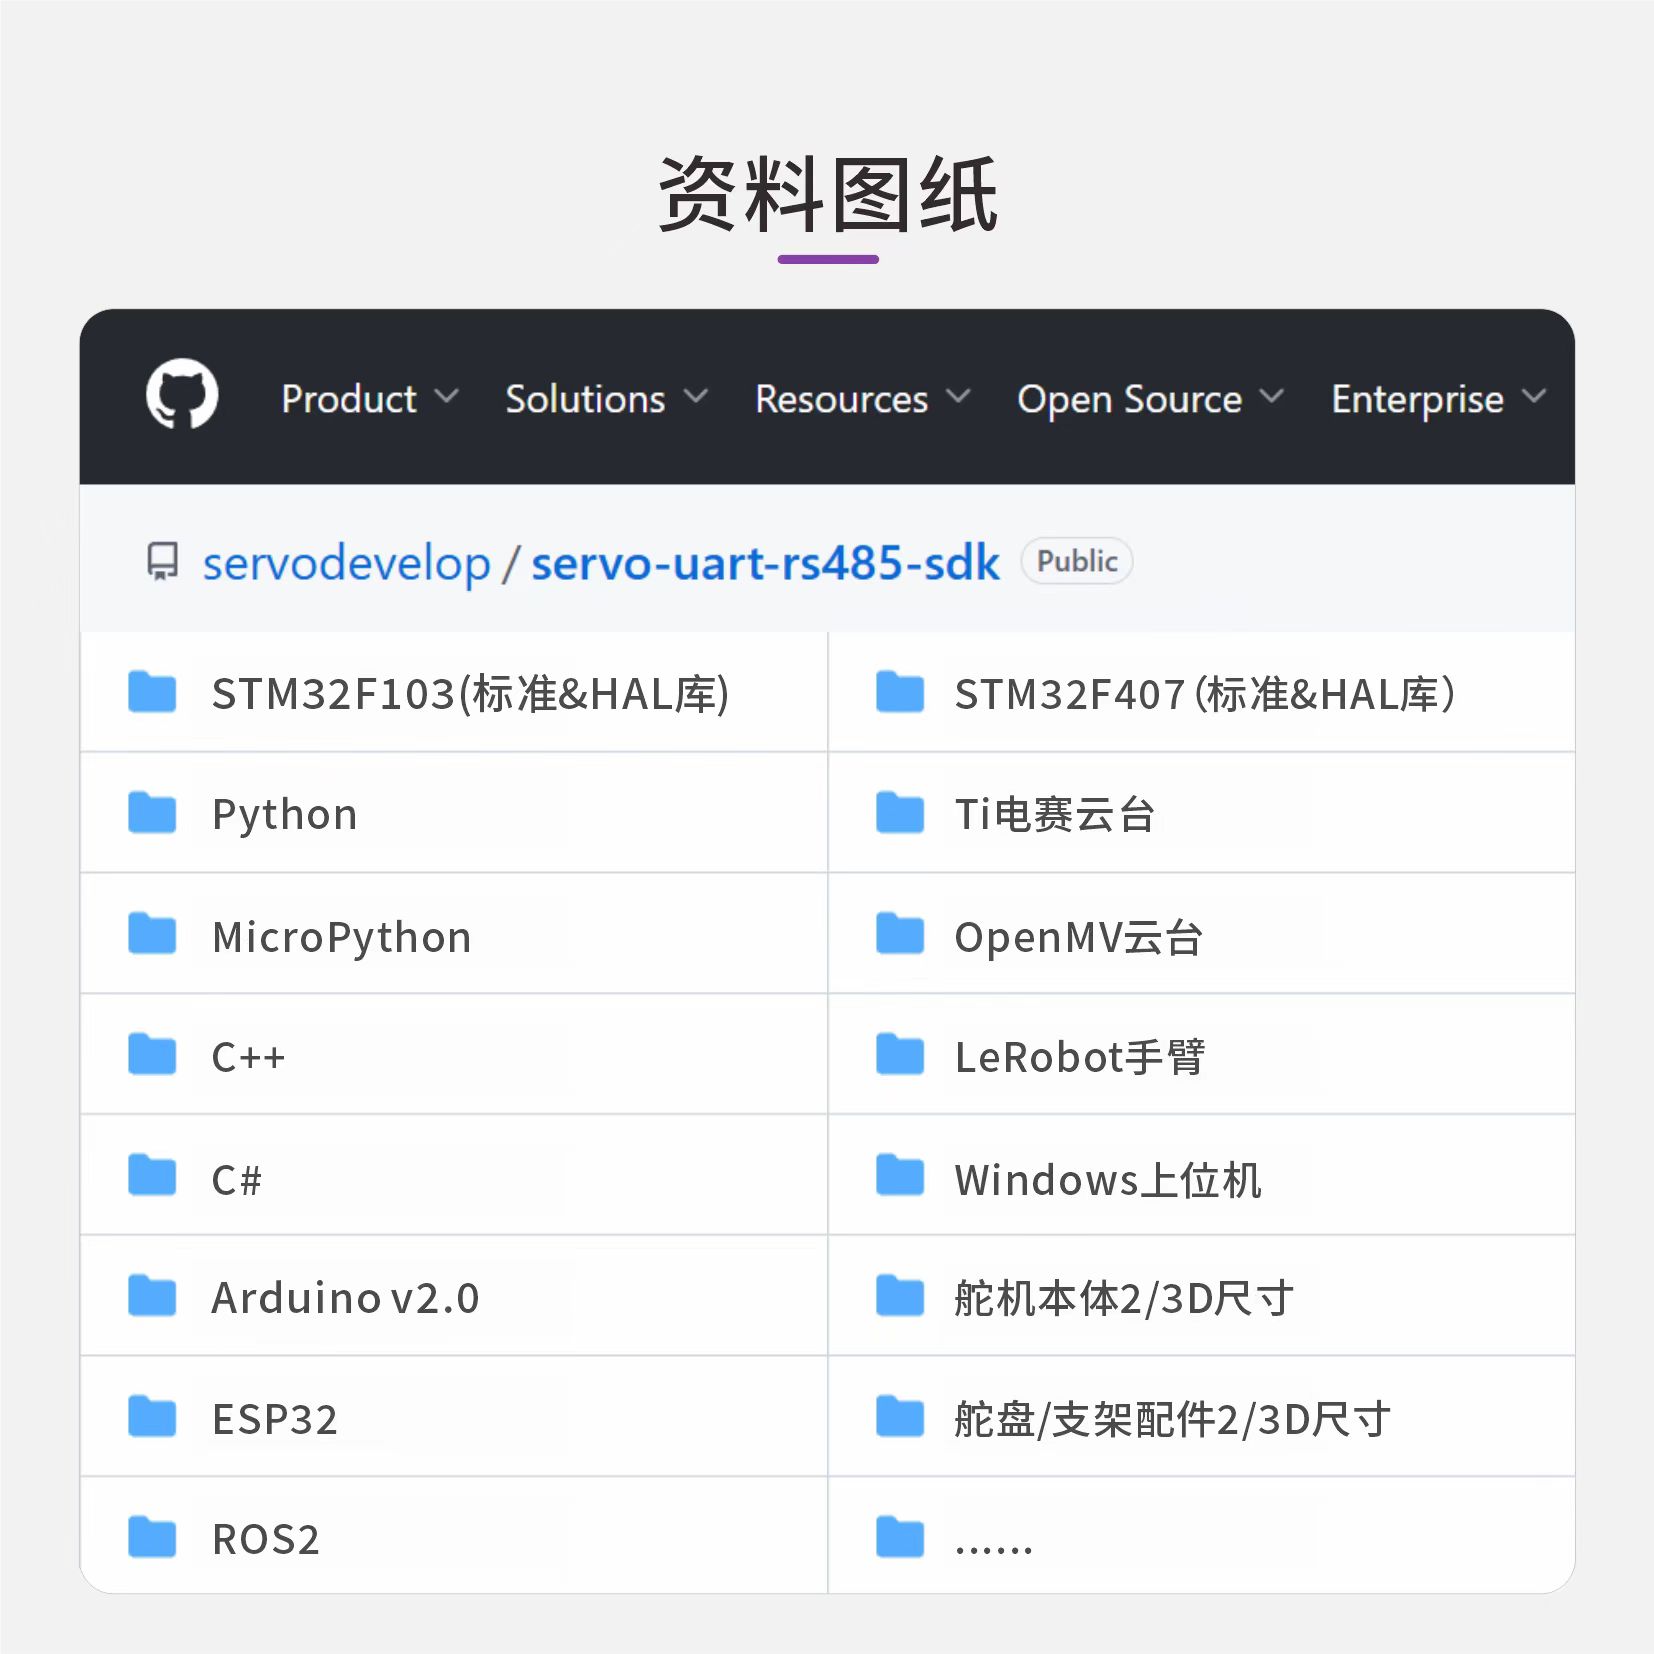Screen dimensions: 1654x1654
Task: Click the folder icon for ESP32
Action: [152, 1416]
